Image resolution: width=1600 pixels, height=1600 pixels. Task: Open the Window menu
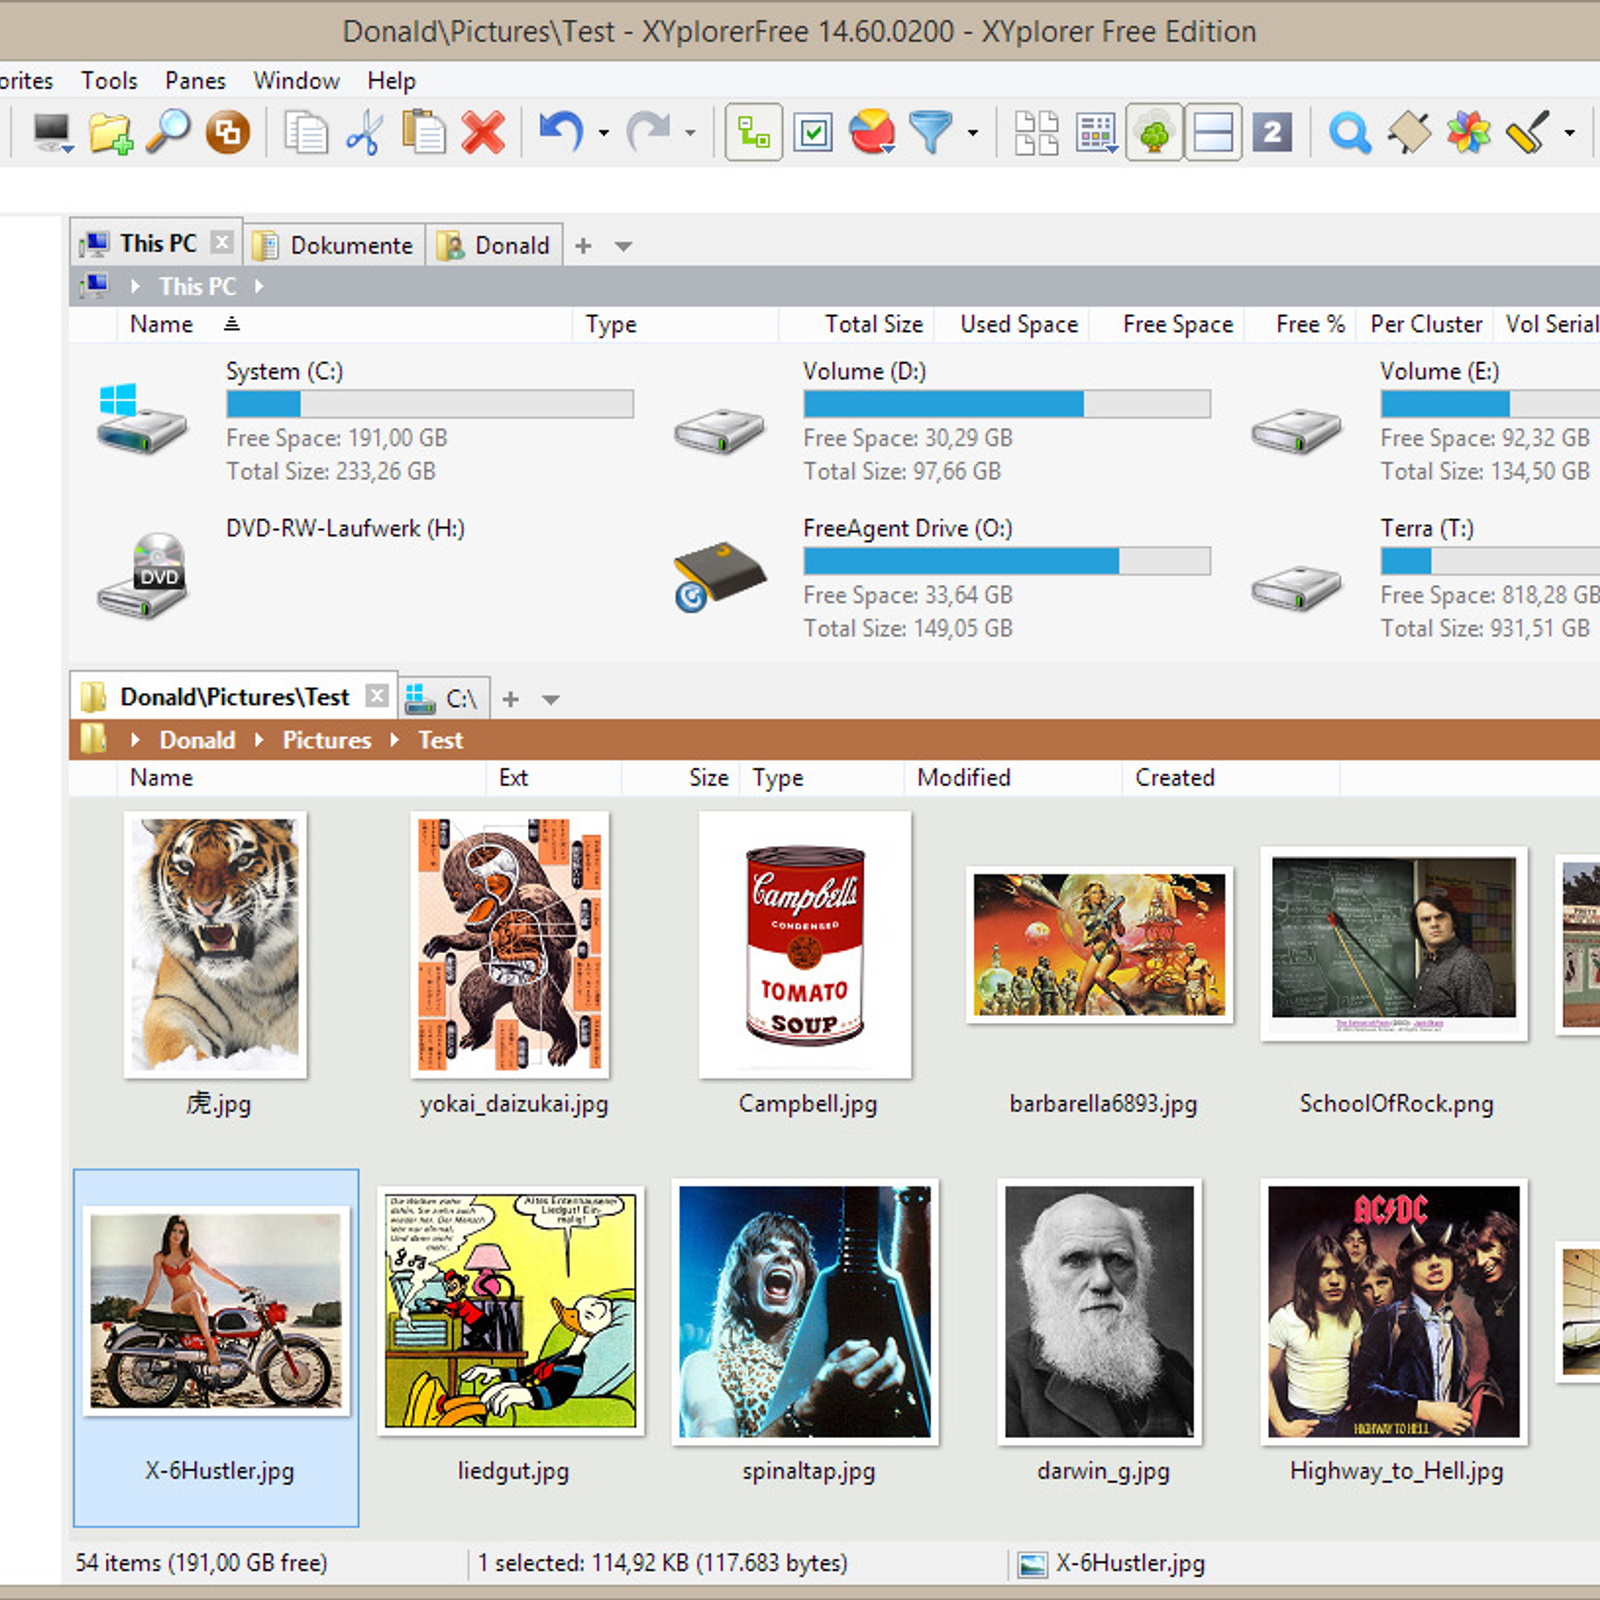(x=296, y=81)
